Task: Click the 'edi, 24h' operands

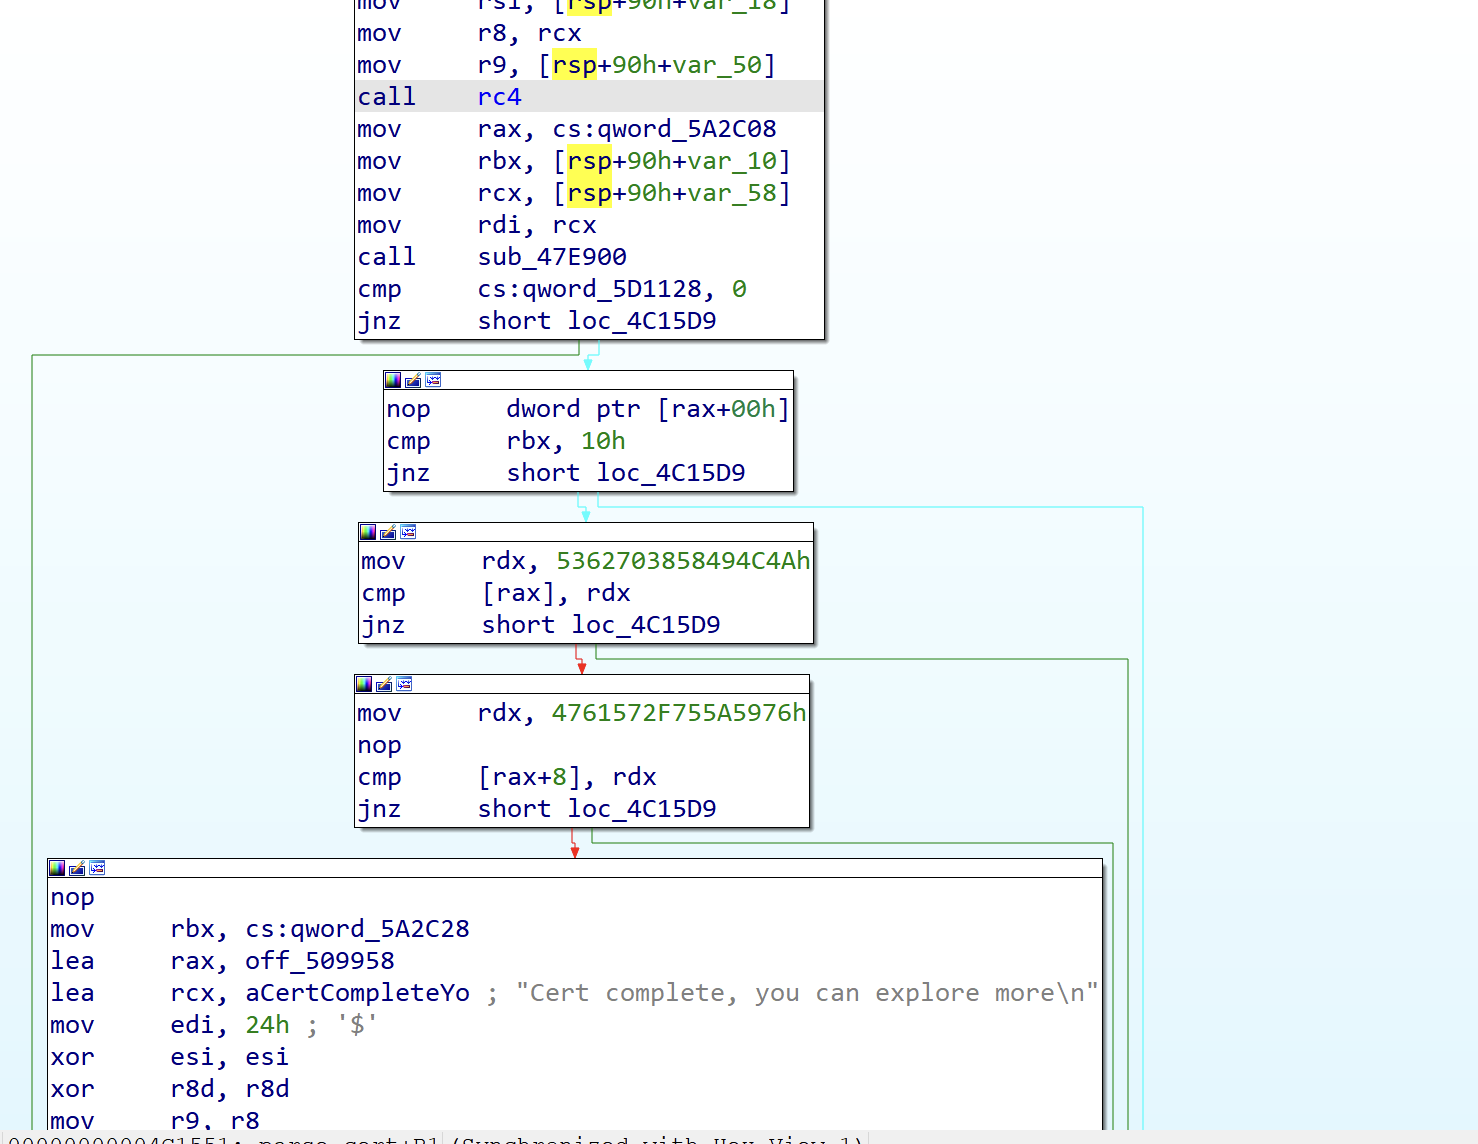Action: 230,1025
